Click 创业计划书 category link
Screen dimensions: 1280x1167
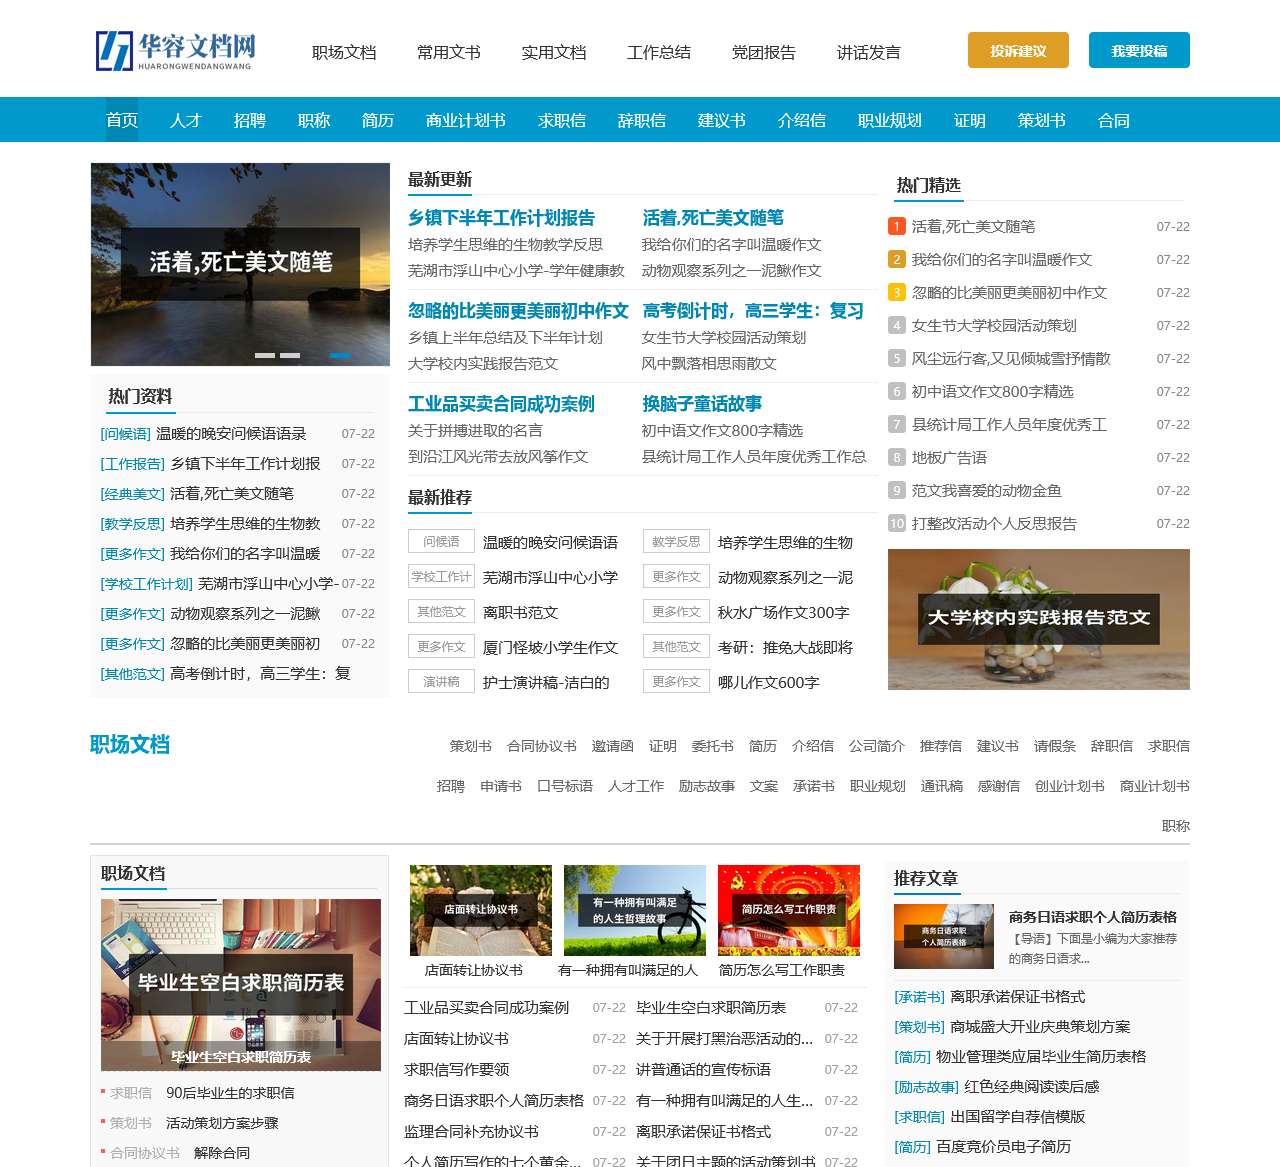point(1070,786)
